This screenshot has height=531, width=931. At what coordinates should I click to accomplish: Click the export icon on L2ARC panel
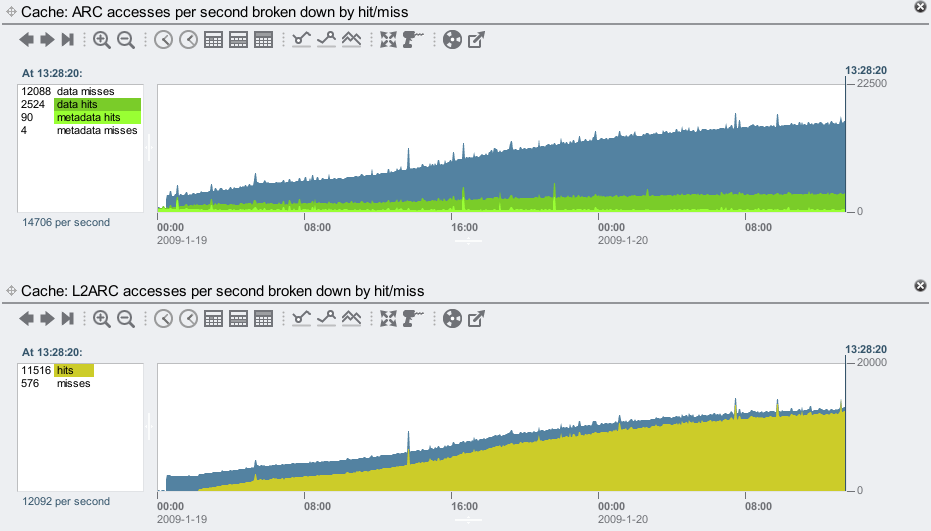tap(477, 319)
